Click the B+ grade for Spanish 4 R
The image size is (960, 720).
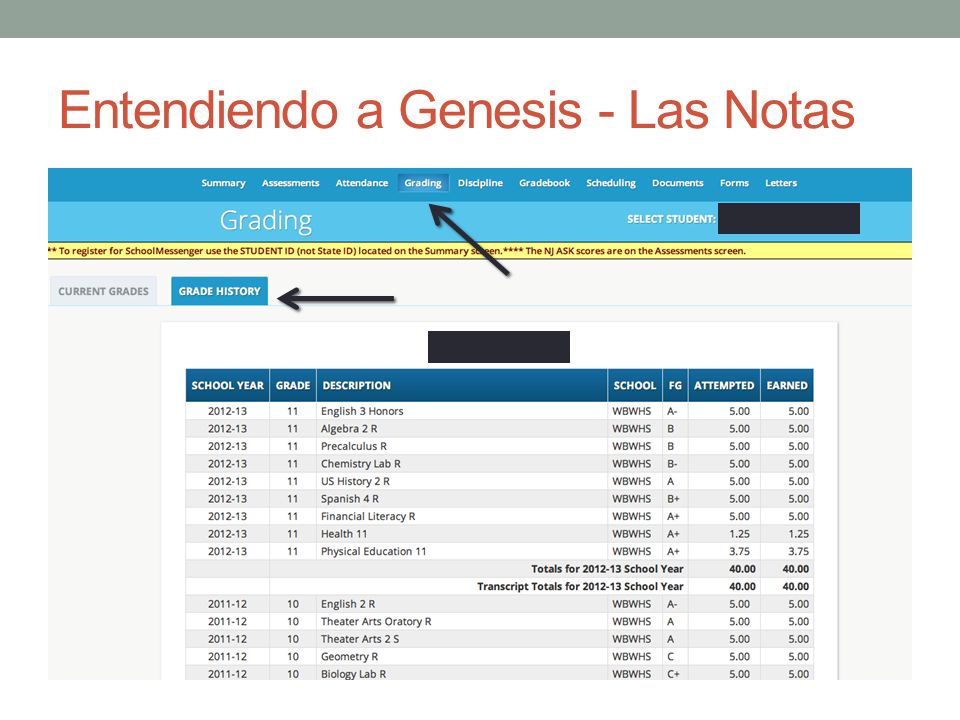click(673, 499)
